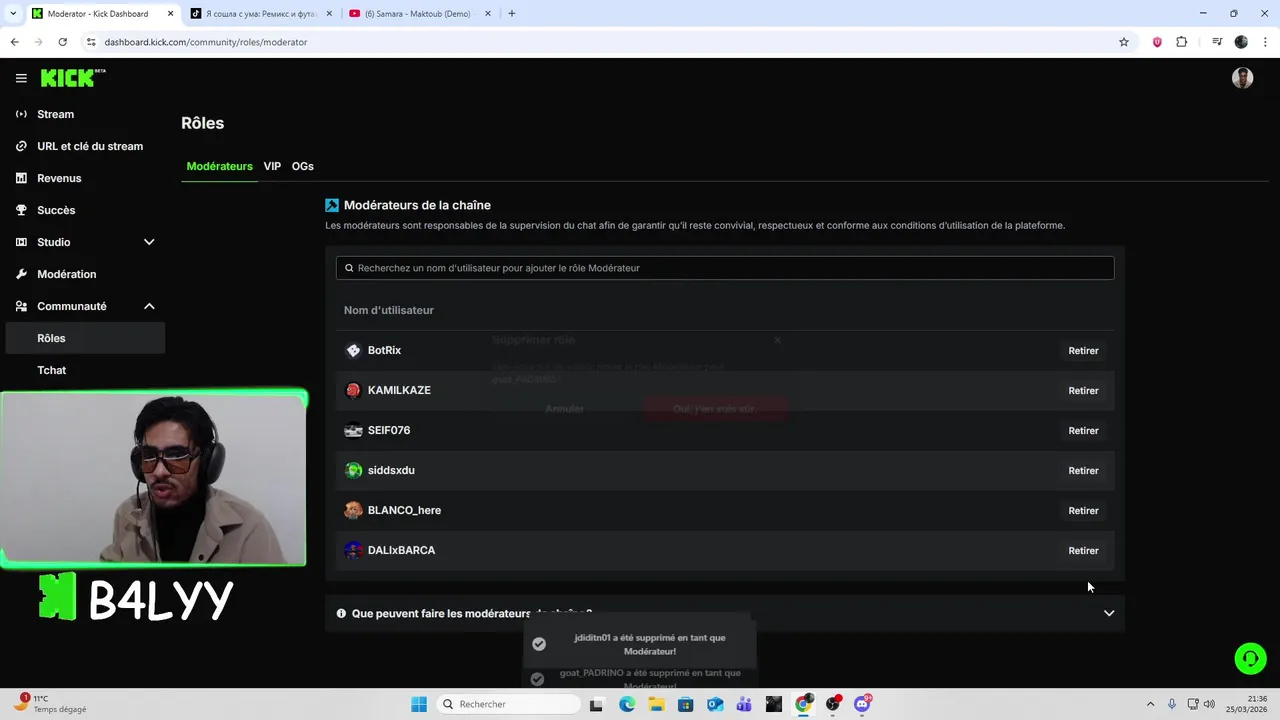Click the taskbar Rechercher search box

(508, 704)
